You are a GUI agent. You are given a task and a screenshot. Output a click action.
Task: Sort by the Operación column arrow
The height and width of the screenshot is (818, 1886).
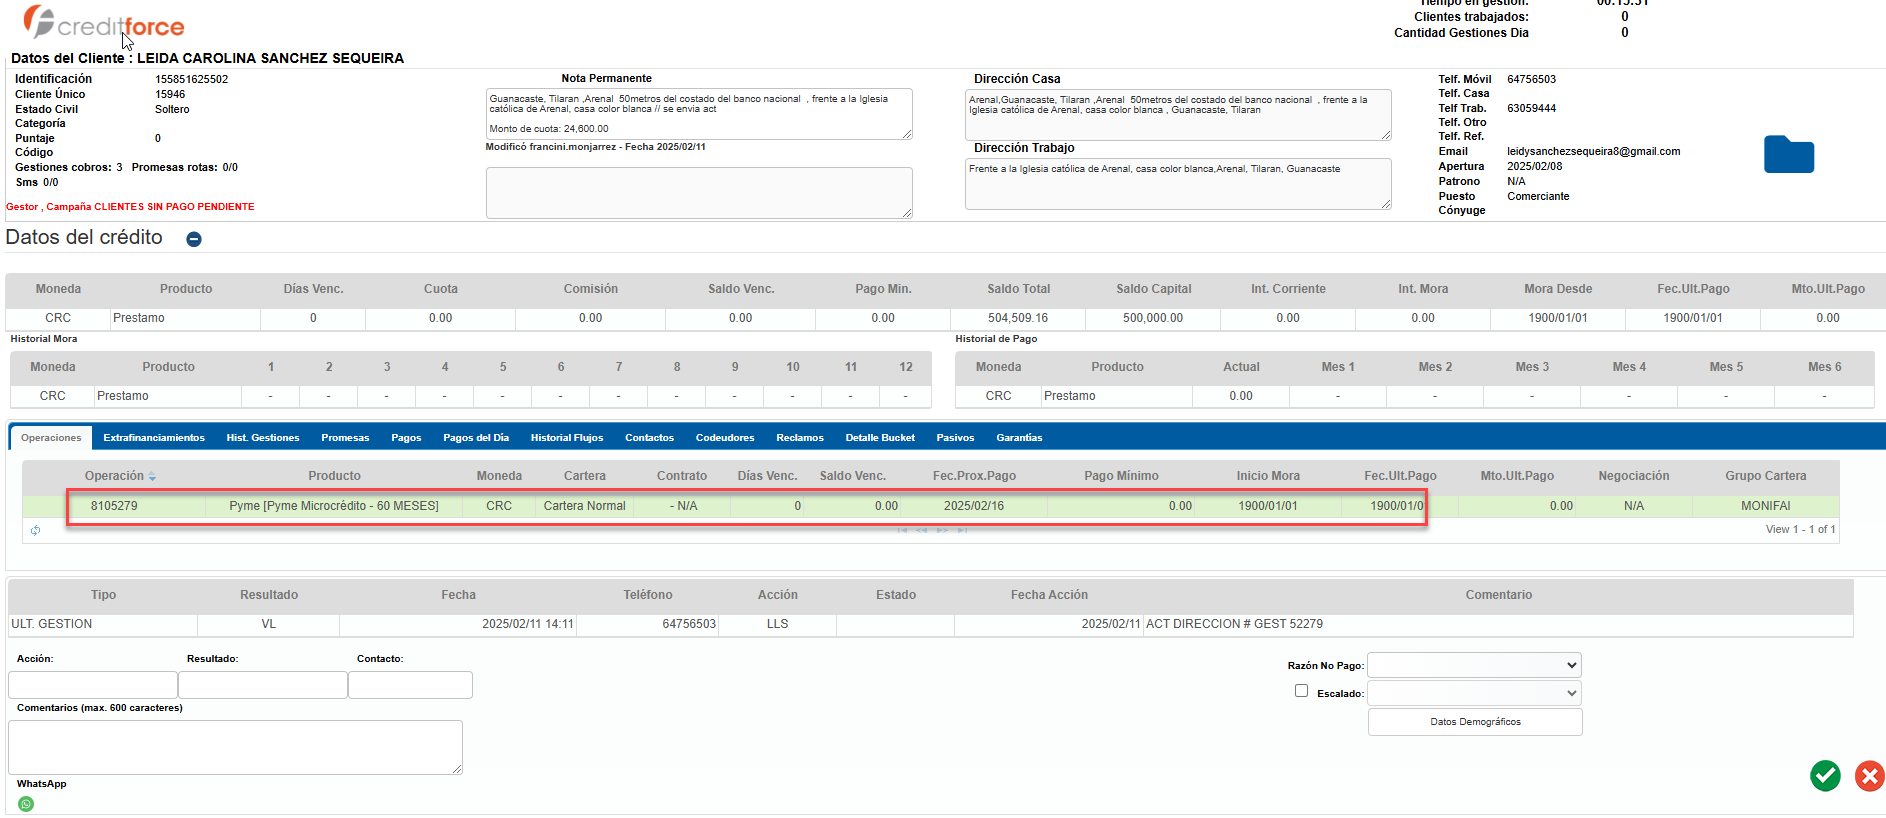pyautogui.click(x=152, y=477)
